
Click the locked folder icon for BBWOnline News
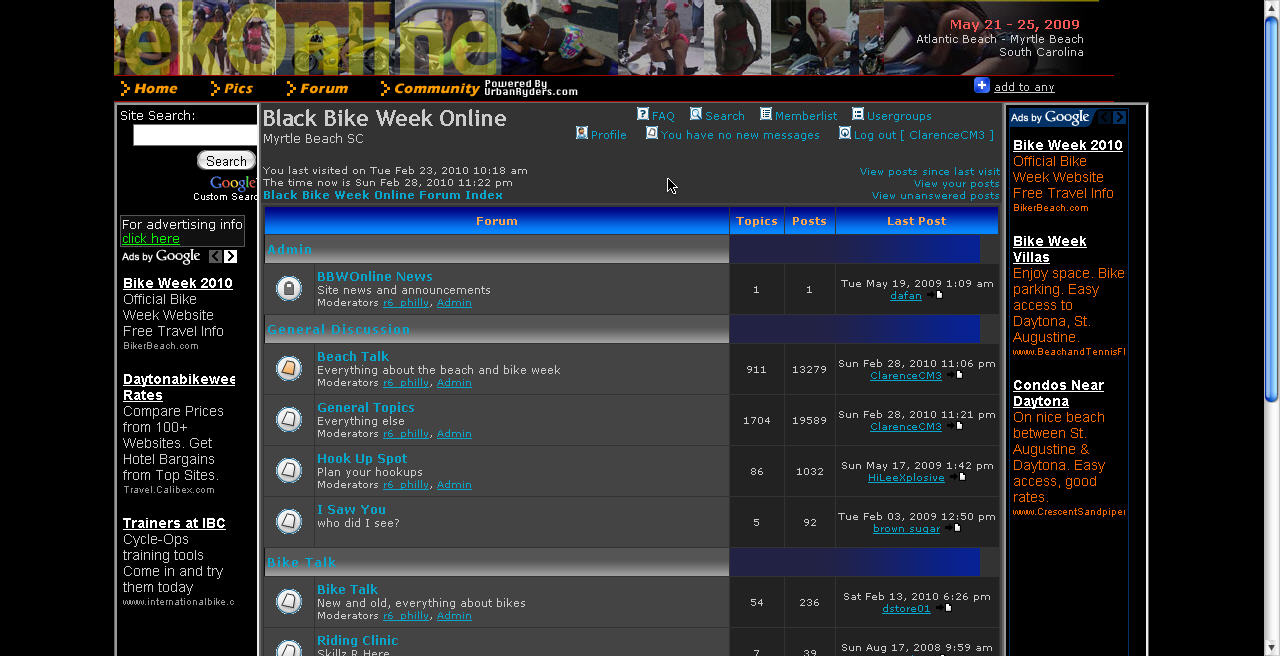coord(289,289)
